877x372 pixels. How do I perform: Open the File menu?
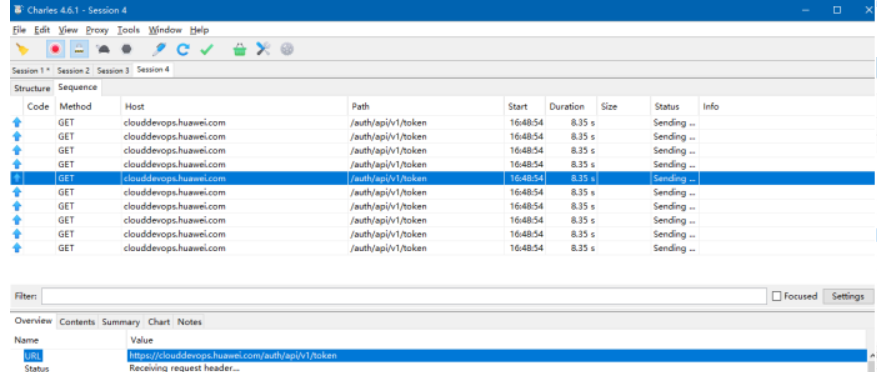pyautogui.click(x=19, y=30)
